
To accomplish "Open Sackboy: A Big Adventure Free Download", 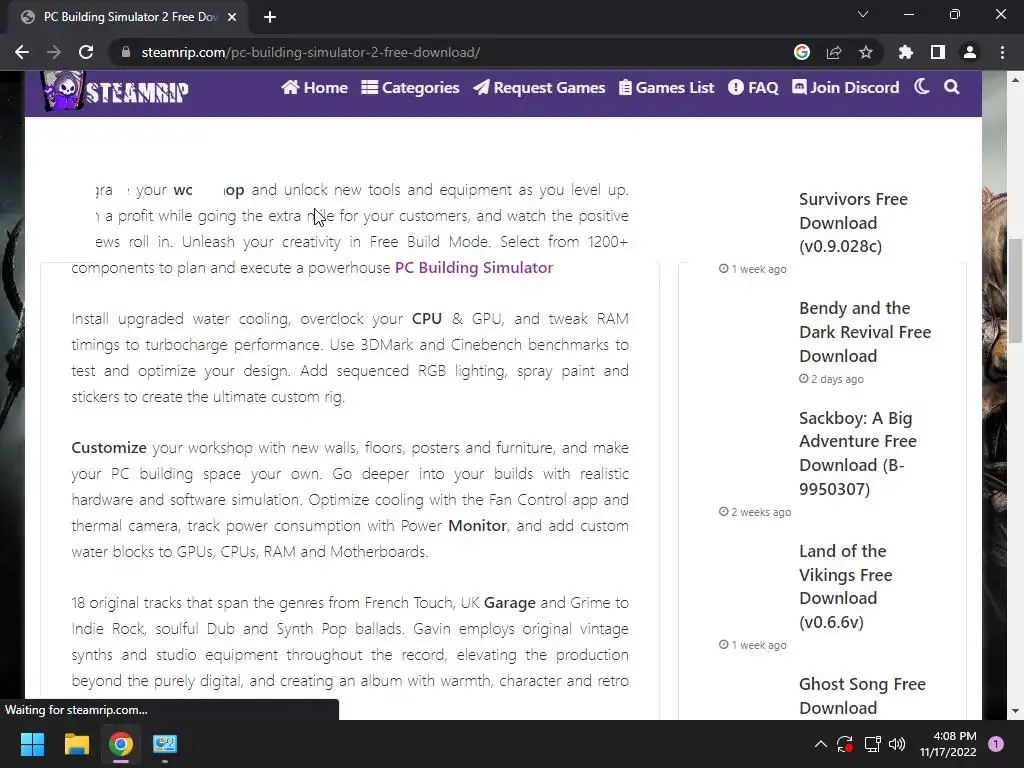I will (857, 453).
